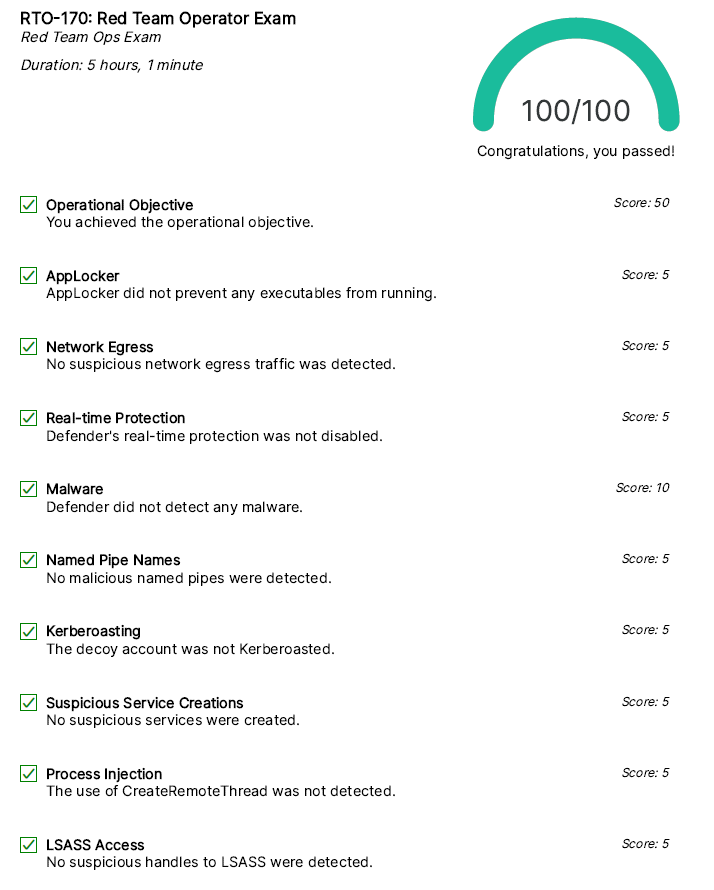Click the Operational Objective Score: 50 label
This screenshot has width=714, height=890.
pos(641,203)
